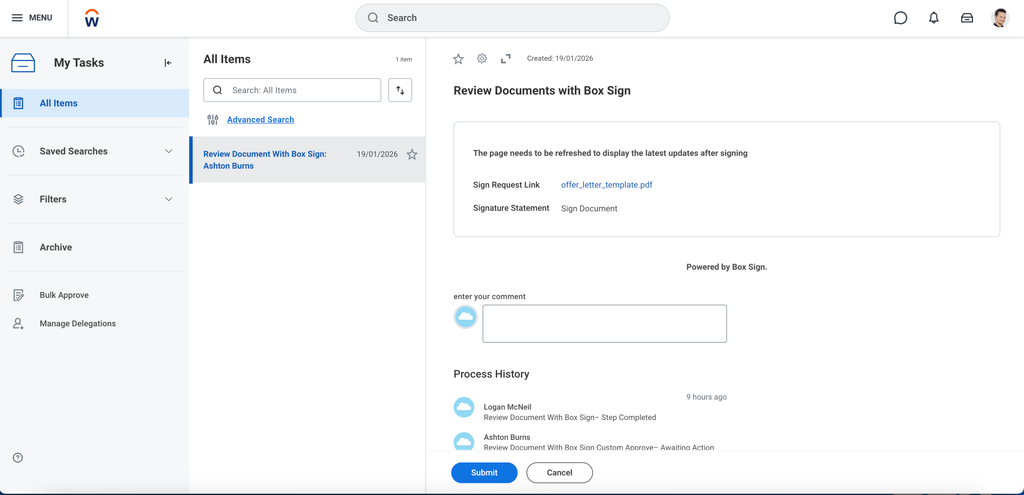The image size is (1024, 495).
Task: Open the user profile avatar
Action: tap(1000, 18)
